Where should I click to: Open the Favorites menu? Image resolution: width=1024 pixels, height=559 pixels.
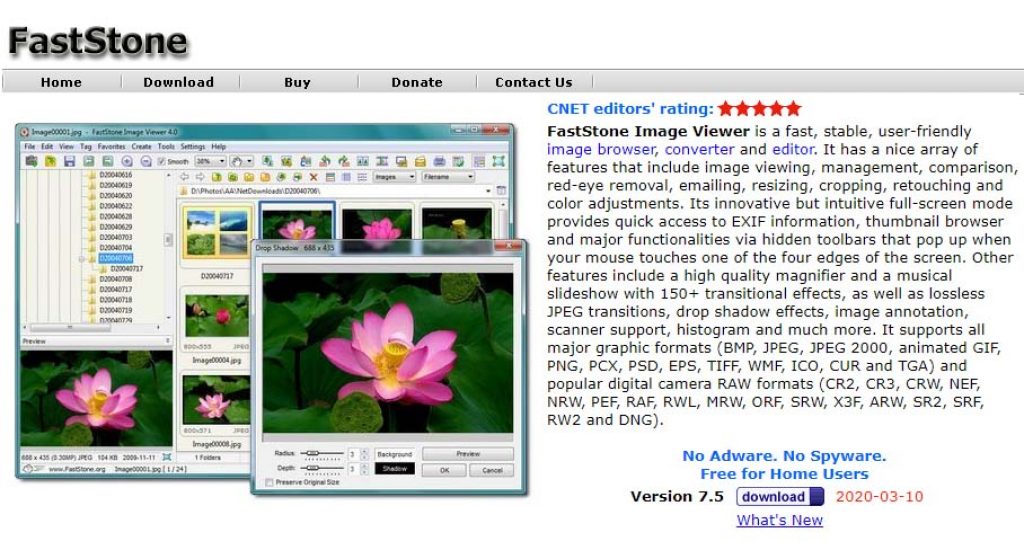111,147
